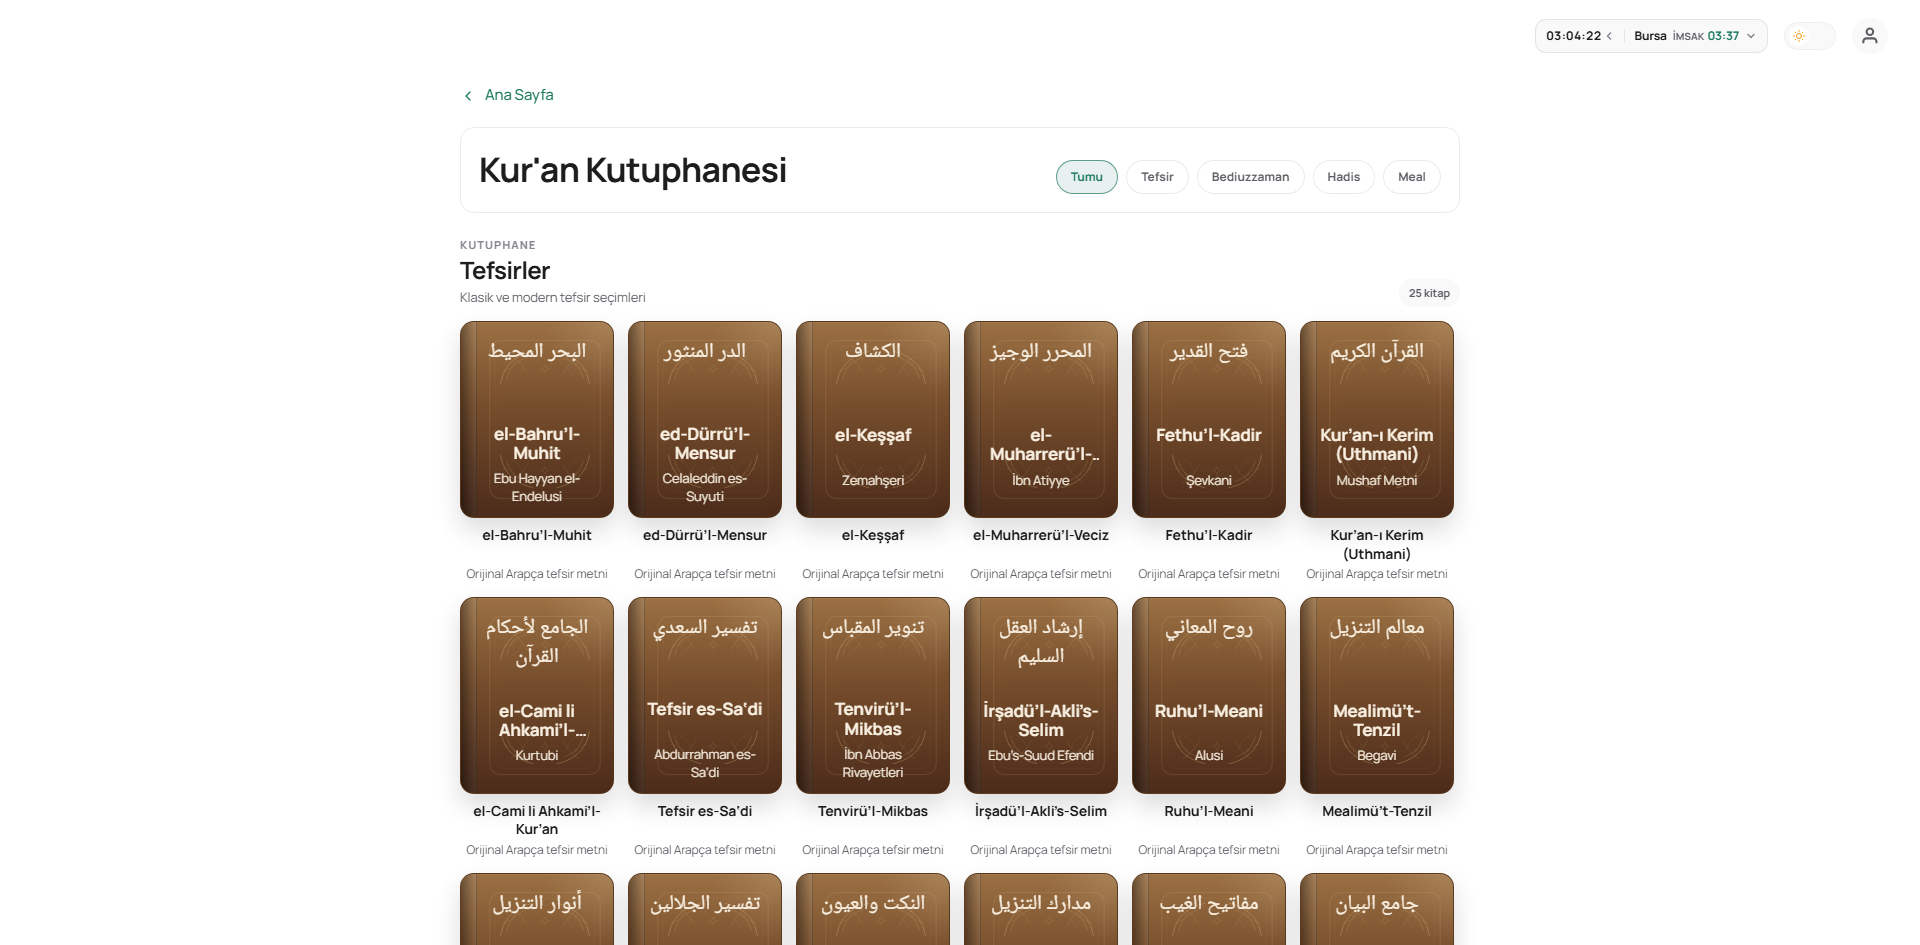Collapse the clock chevron beside 03:04:22

[1609, 36]
